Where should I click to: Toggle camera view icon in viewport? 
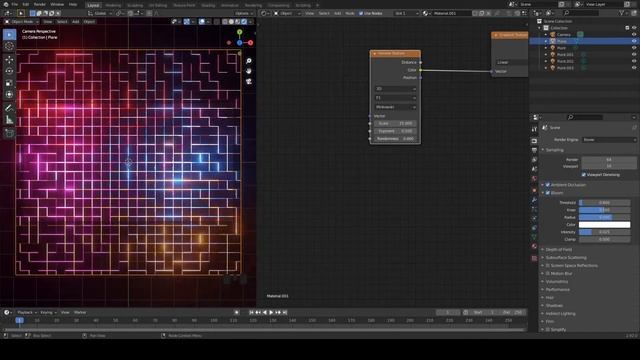[249, 82]
